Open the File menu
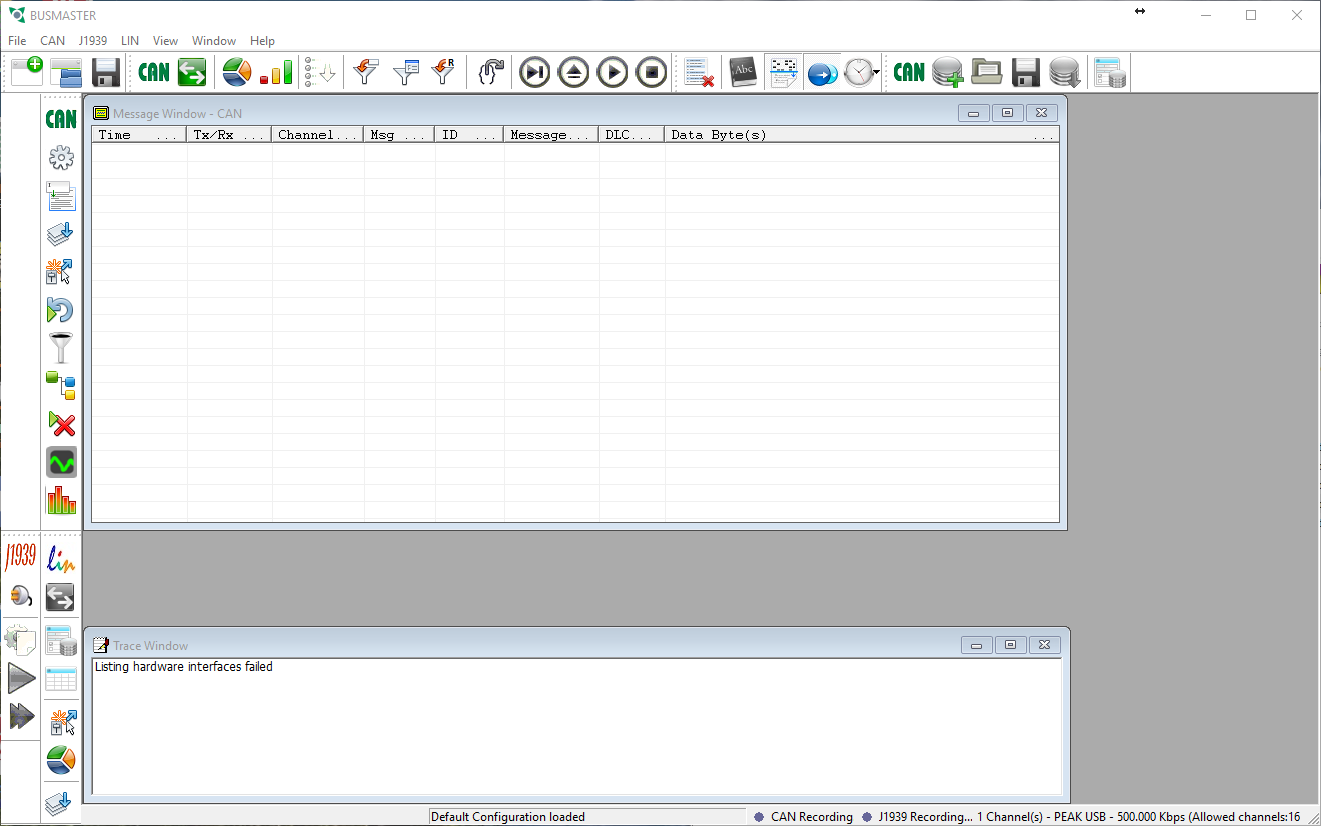This screenshot has width=1321, height=826. (17, 41)
